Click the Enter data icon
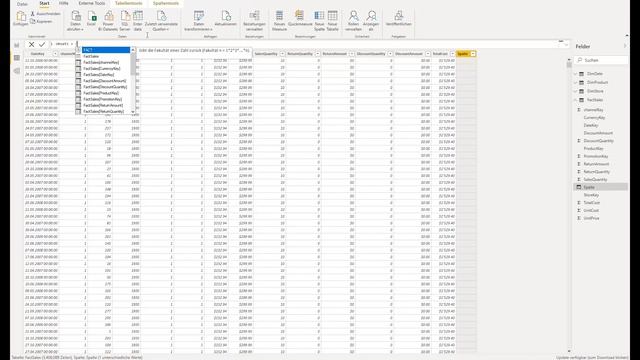 138,16
